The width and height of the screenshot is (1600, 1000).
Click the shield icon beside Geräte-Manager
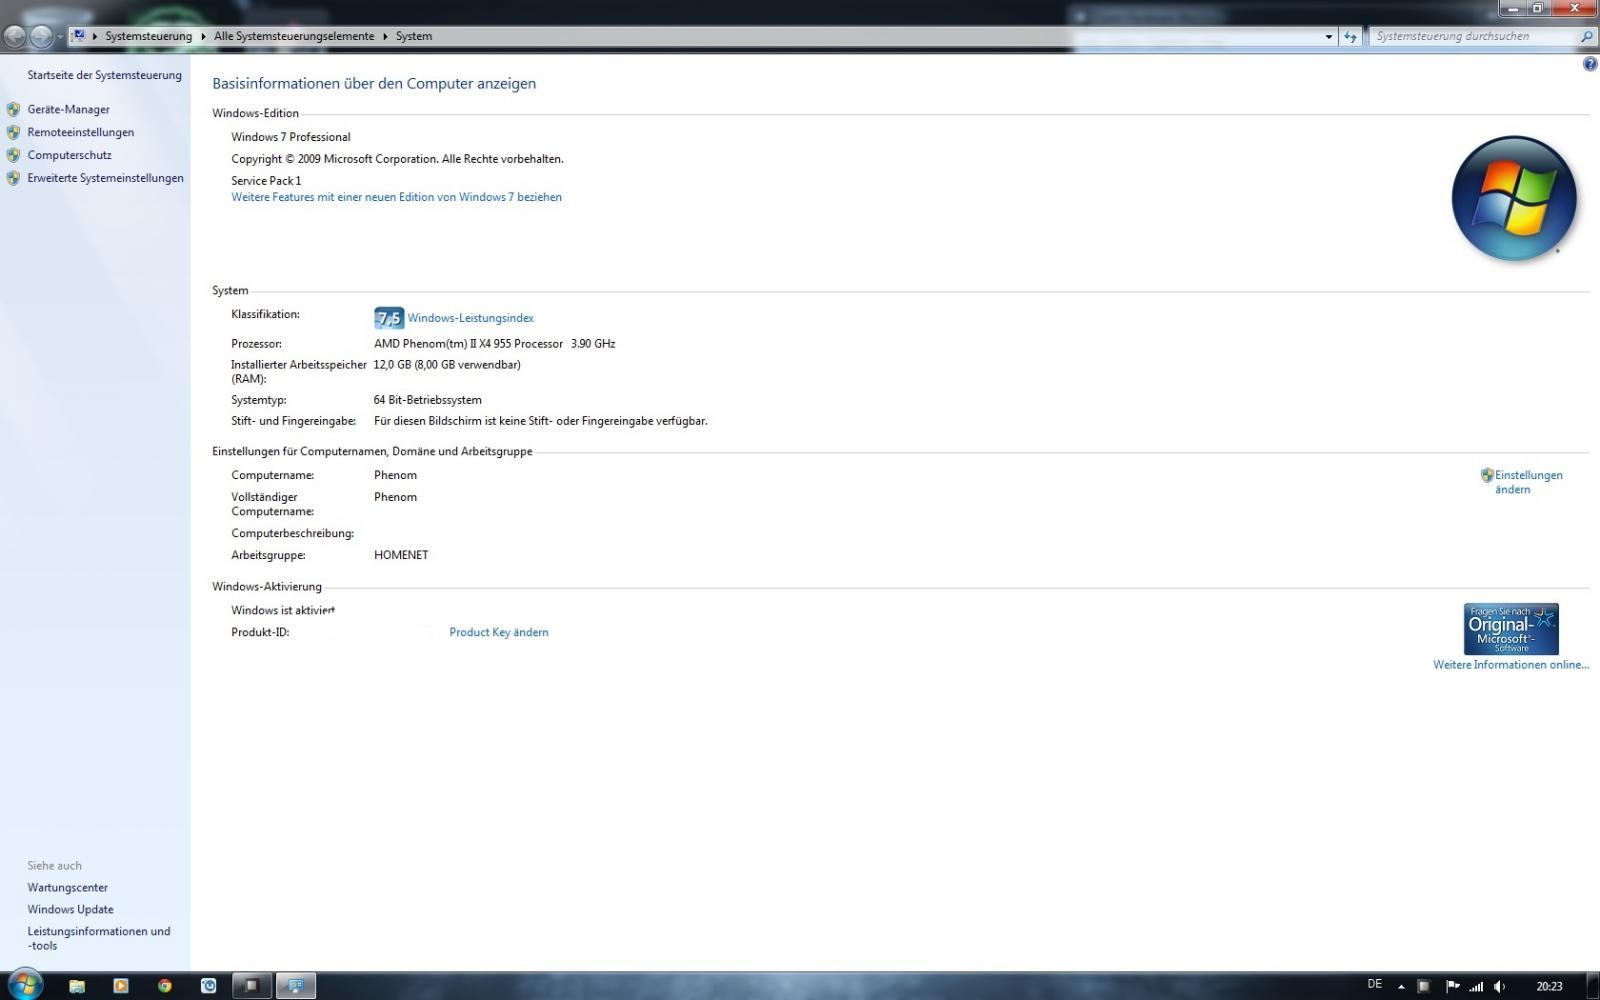click(13, 109)
